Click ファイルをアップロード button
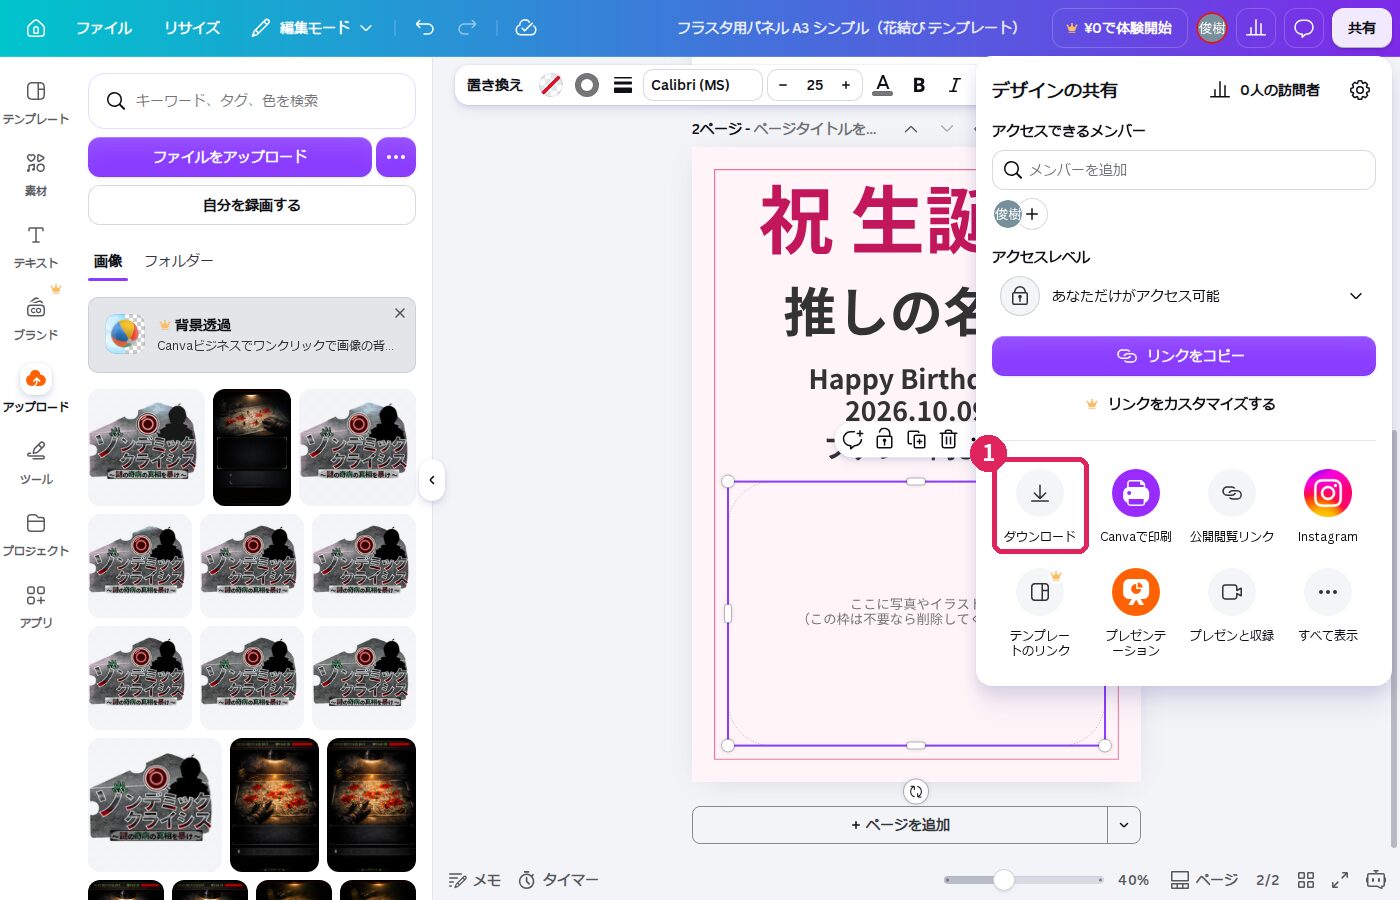 [230, 157]
